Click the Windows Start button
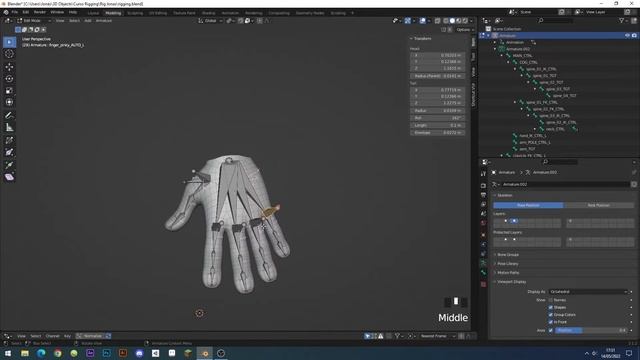Screen dimensions: 640x360 tap(8, 353)
